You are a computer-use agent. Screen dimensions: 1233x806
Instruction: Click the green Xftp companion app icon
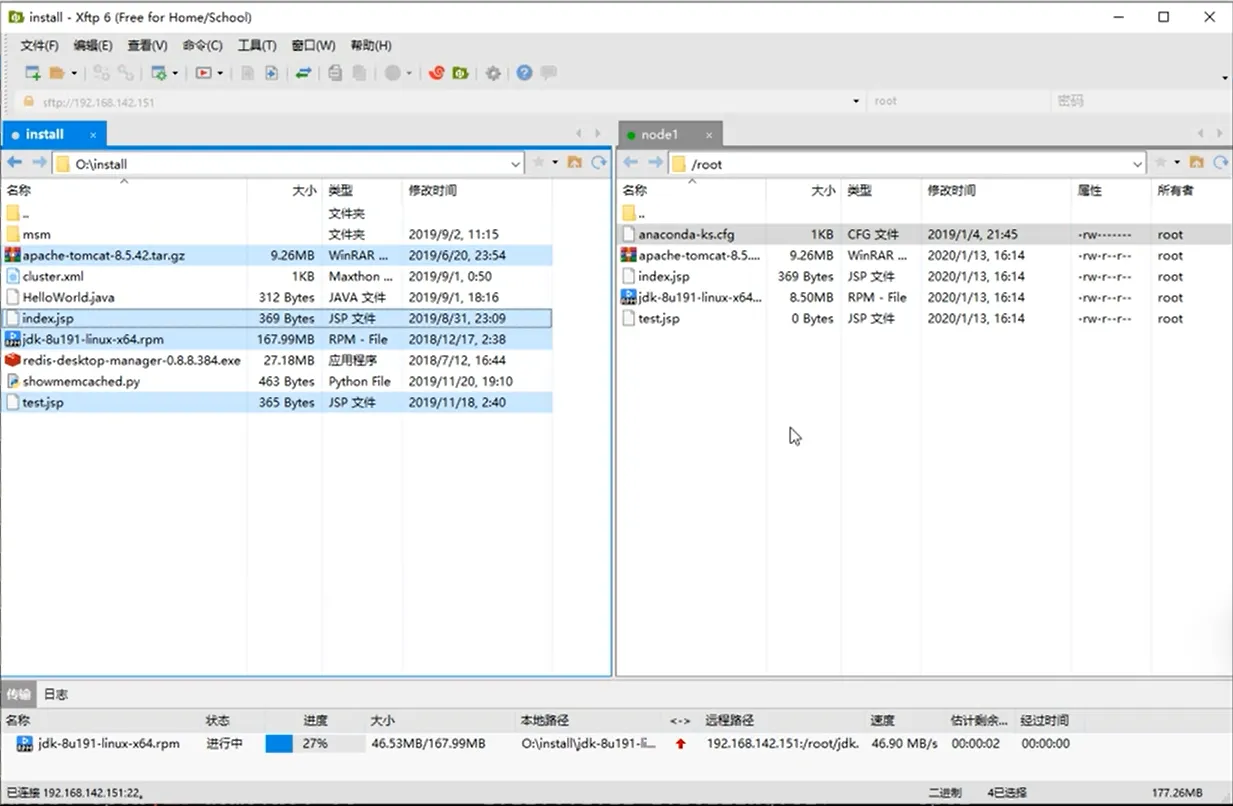(x=460, y=73)
